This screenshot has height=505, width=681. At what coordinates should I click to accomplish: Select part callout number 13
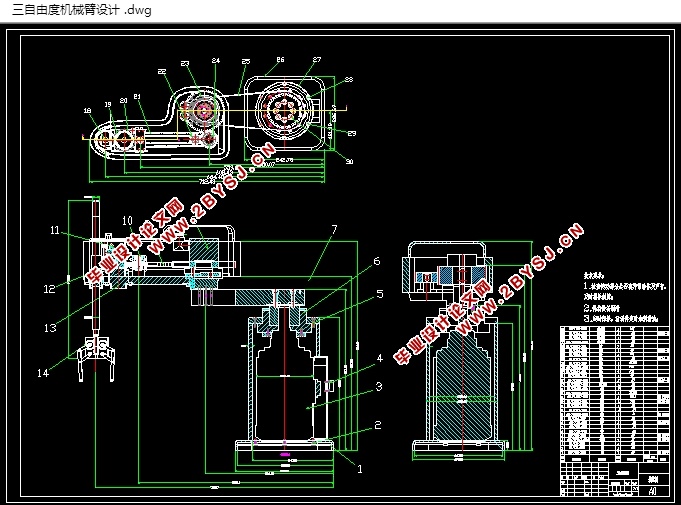pos(50,328)
